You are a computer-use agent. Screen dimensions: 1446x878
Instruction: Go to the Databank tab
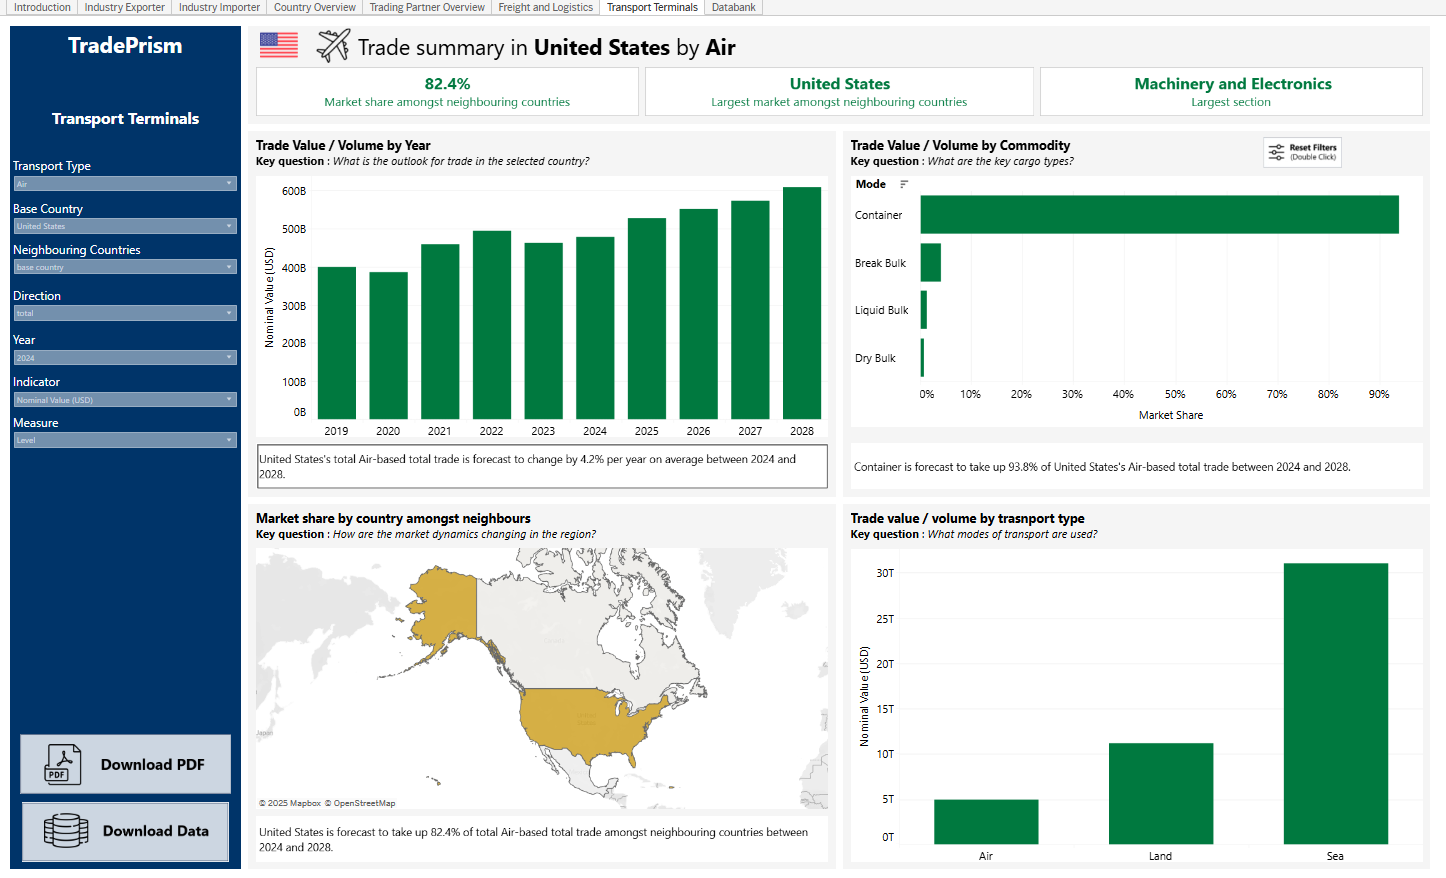click(733, 7)
